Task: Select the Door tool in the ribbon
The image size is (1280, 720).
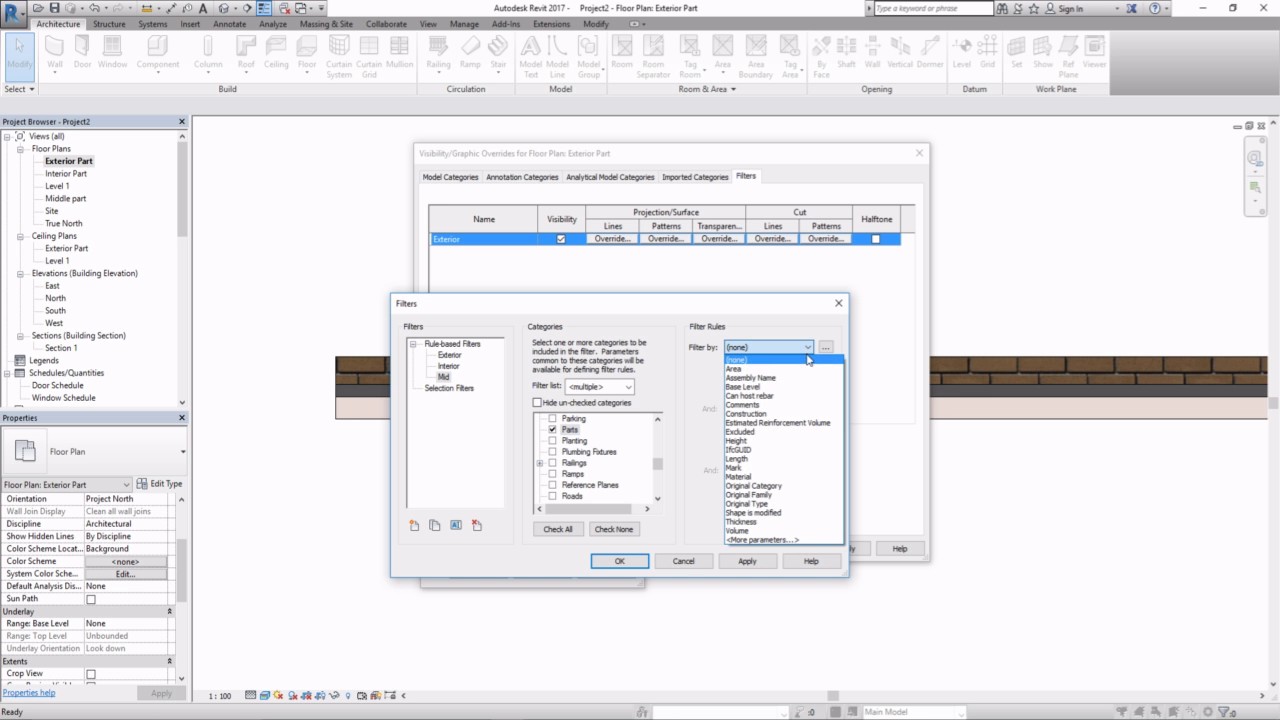Action: (x=82, y=52)
